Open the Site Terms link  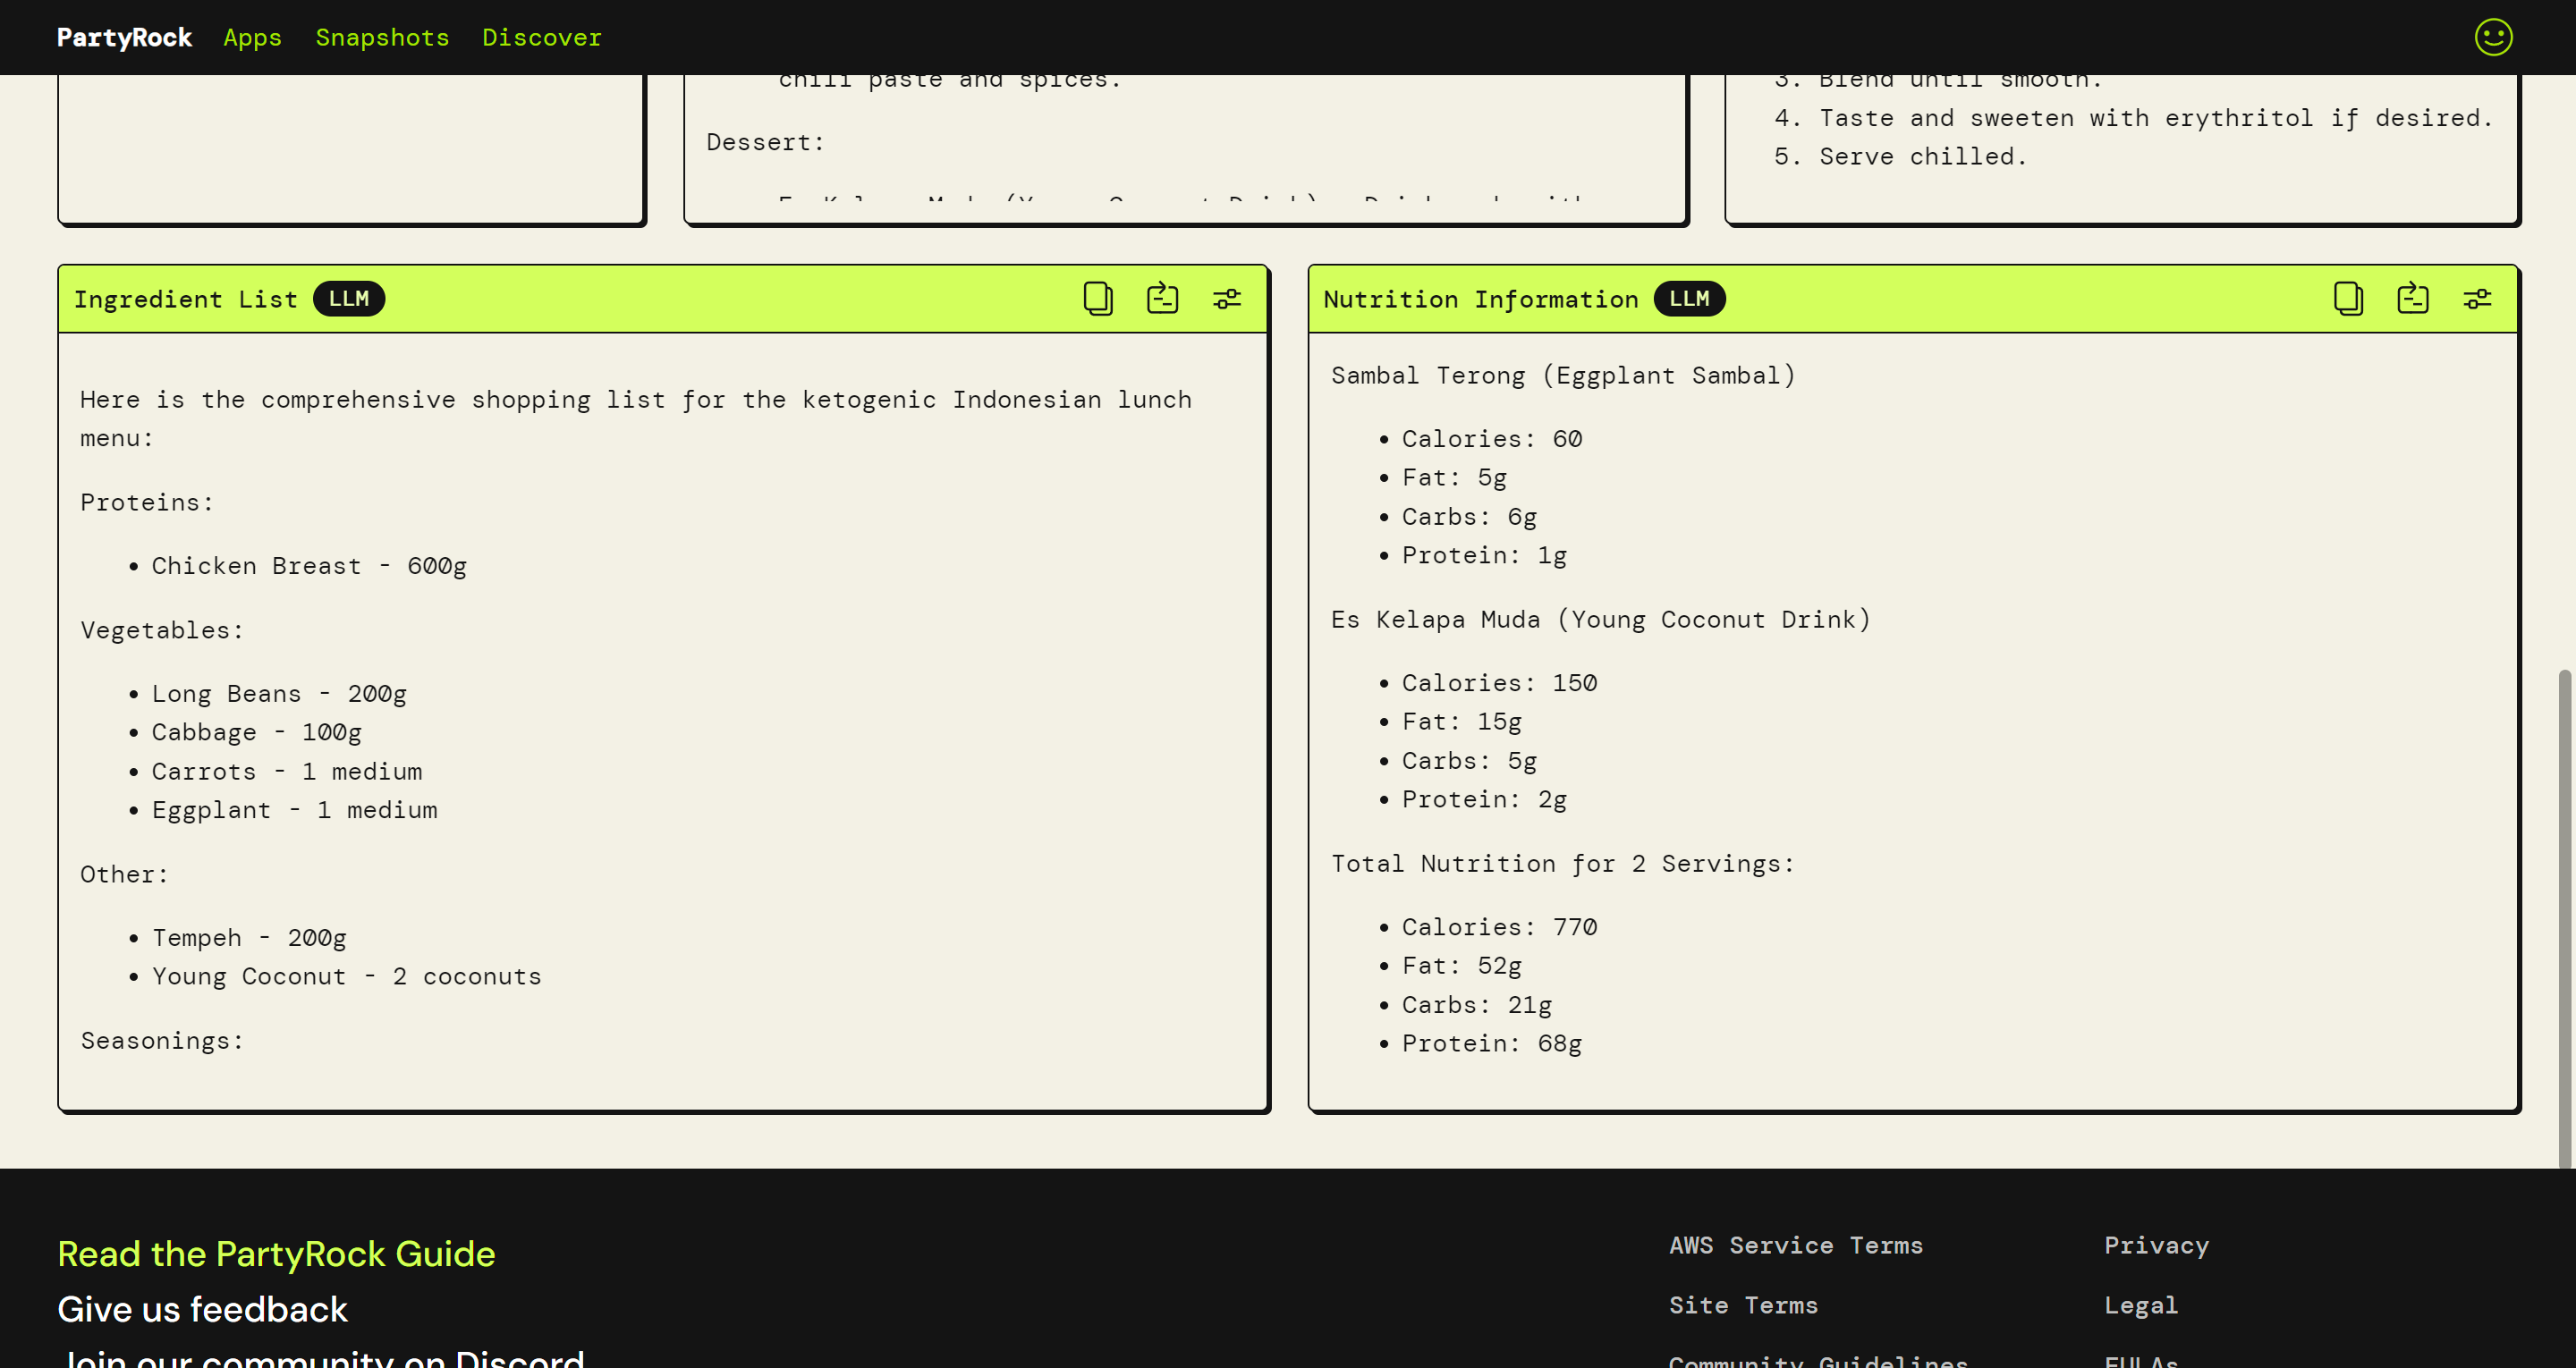(x=1743, y=1305)
